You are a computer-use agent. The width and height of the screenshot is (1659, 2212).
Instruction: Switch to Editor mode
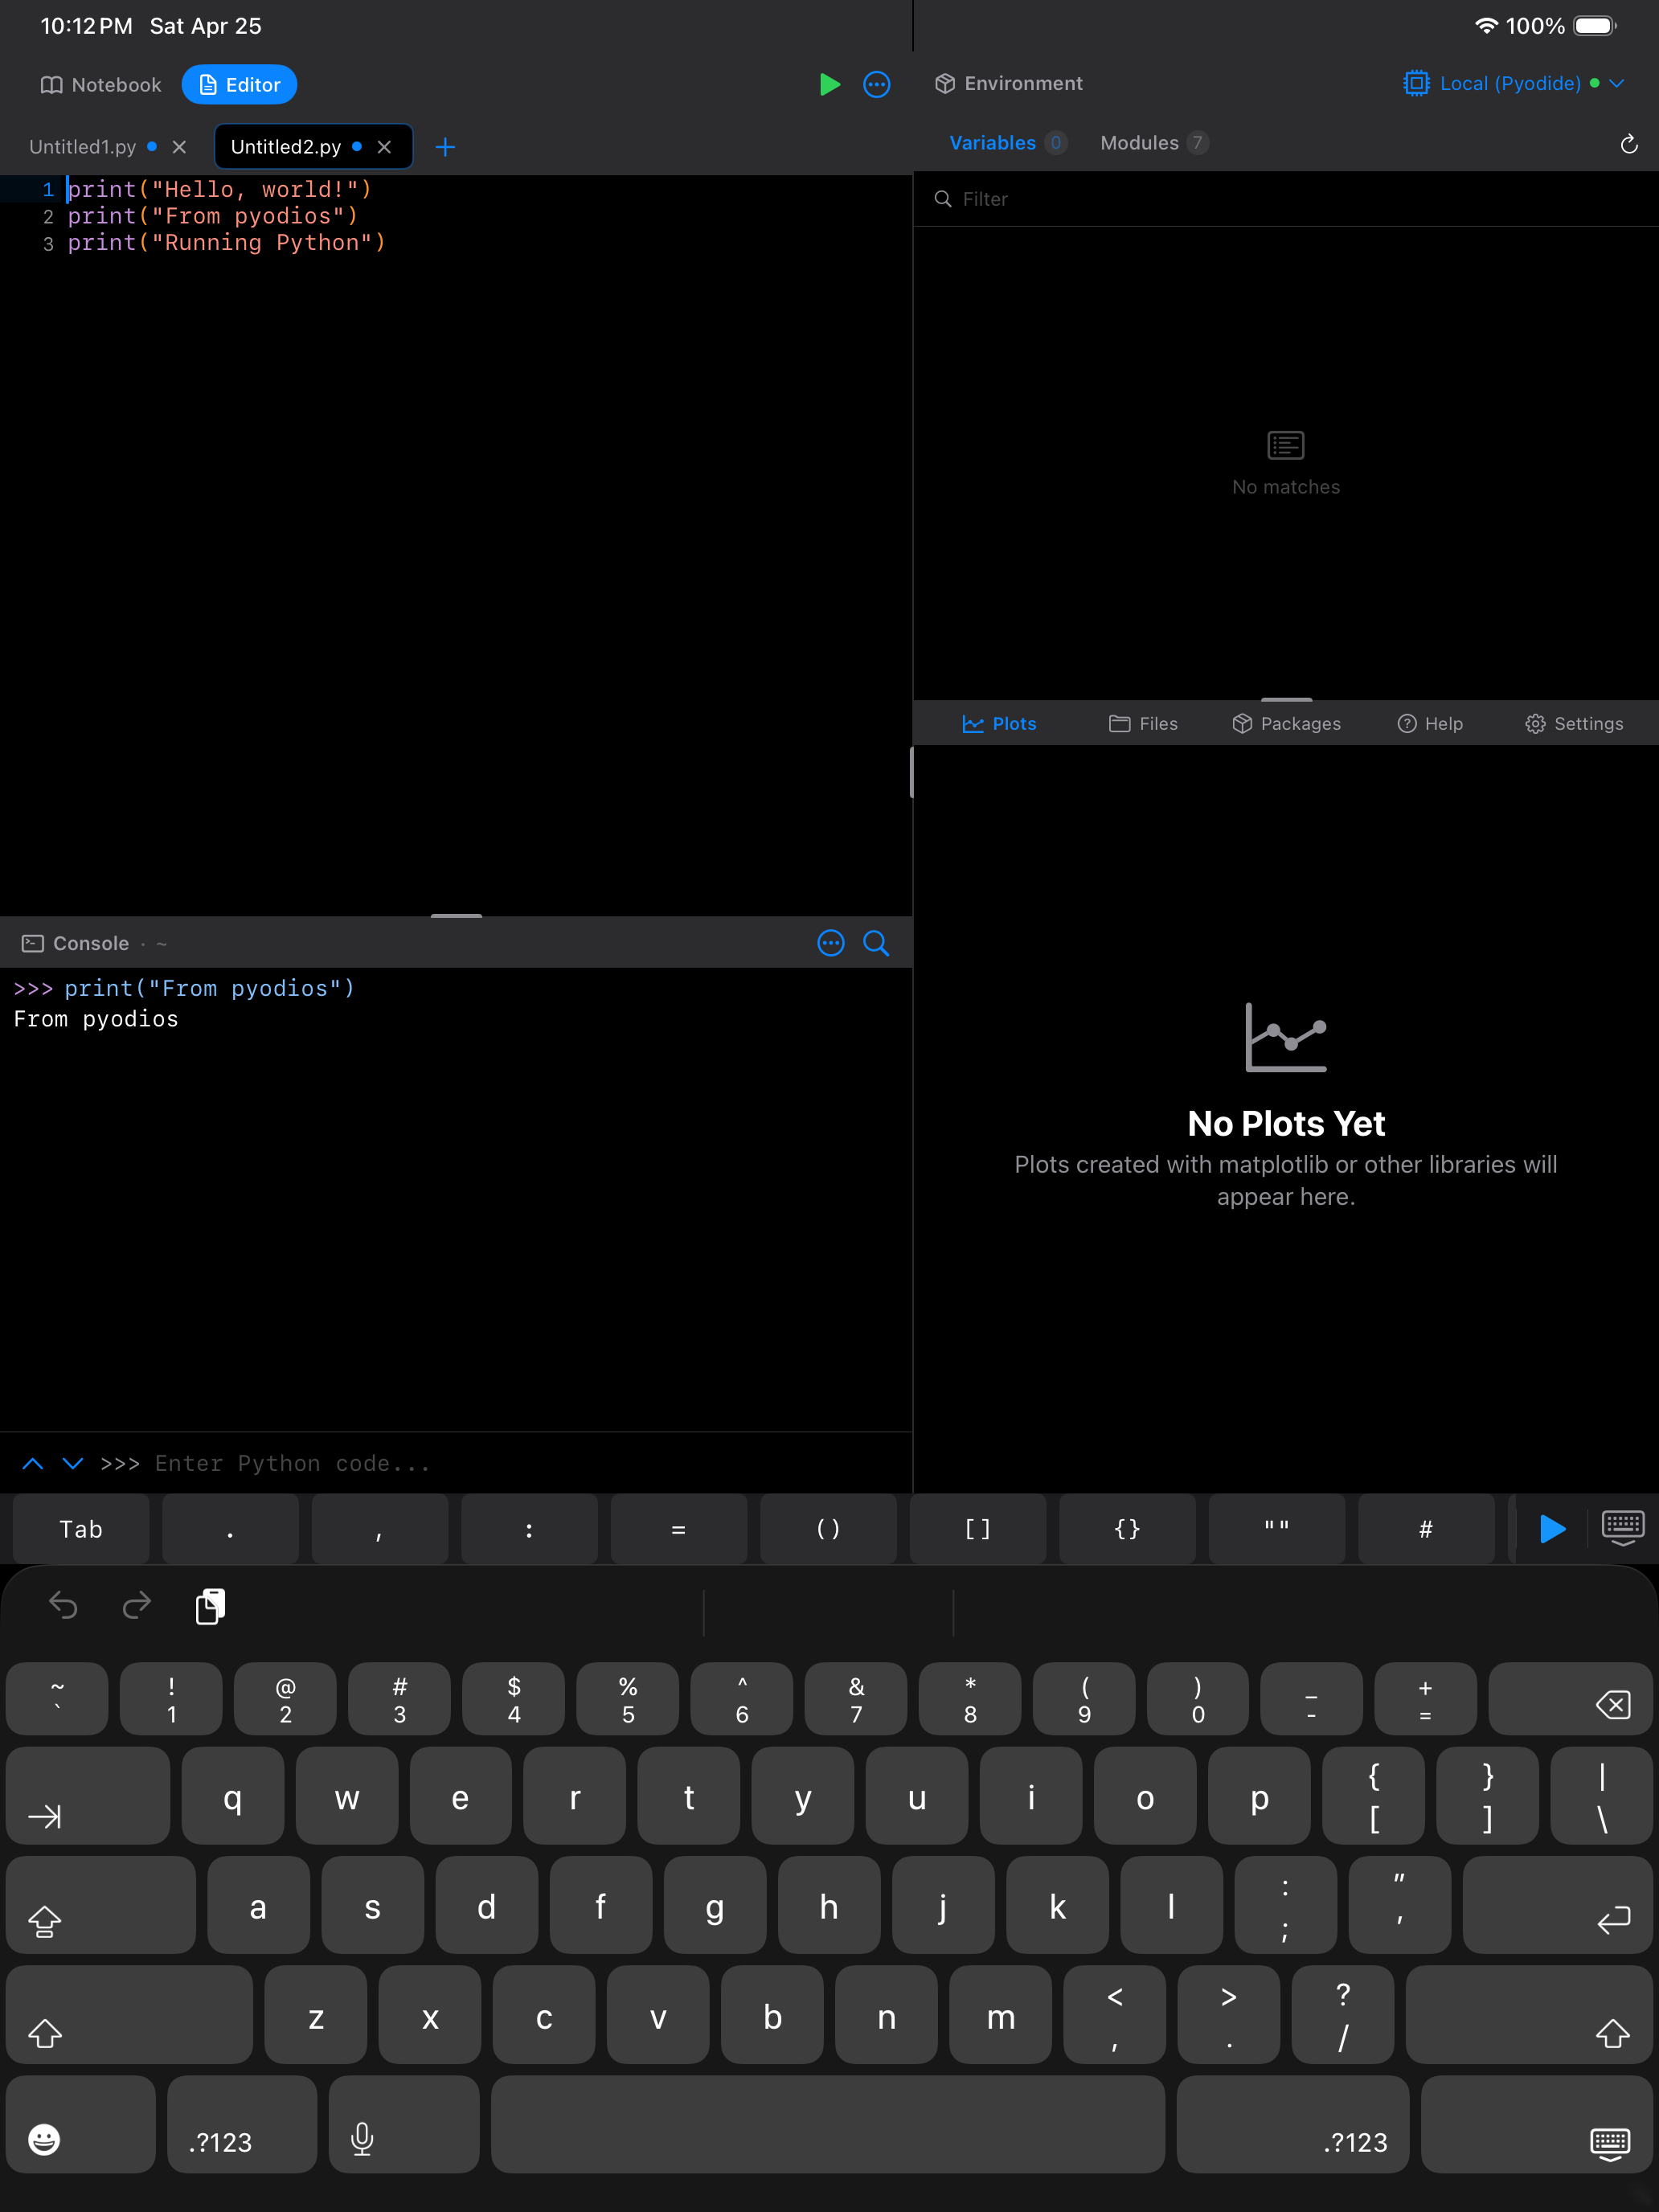pyautogui.click(x=239, y=85)
